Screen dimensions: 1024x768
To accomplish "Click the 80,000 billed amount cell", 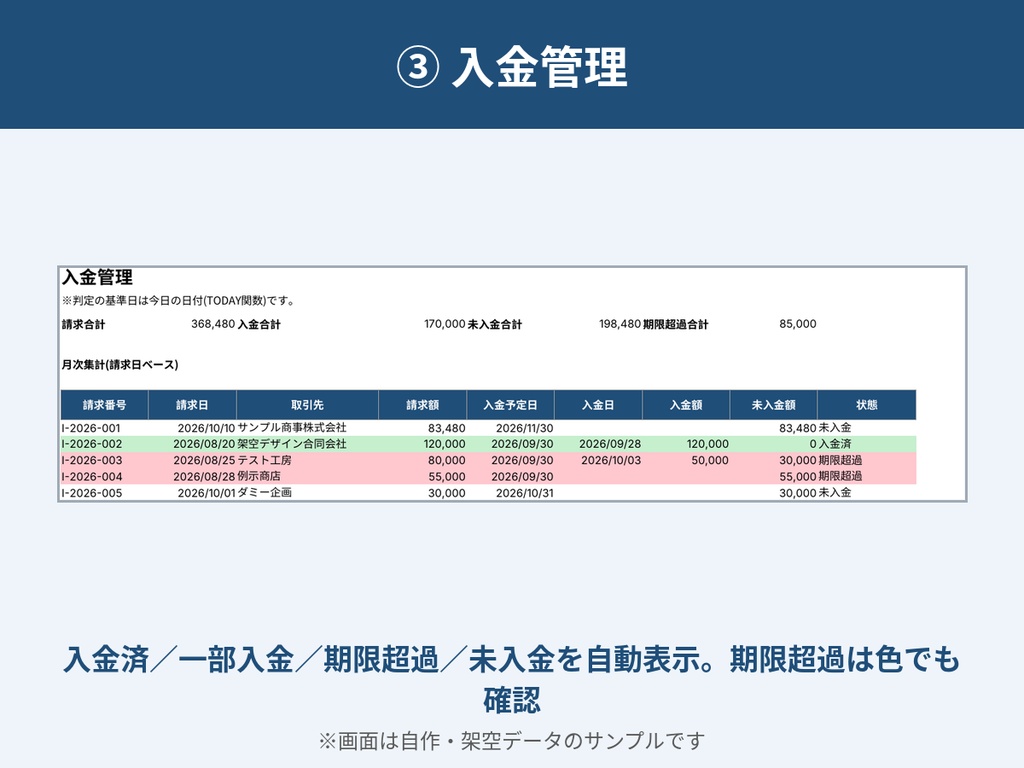I will click(447, 460).
